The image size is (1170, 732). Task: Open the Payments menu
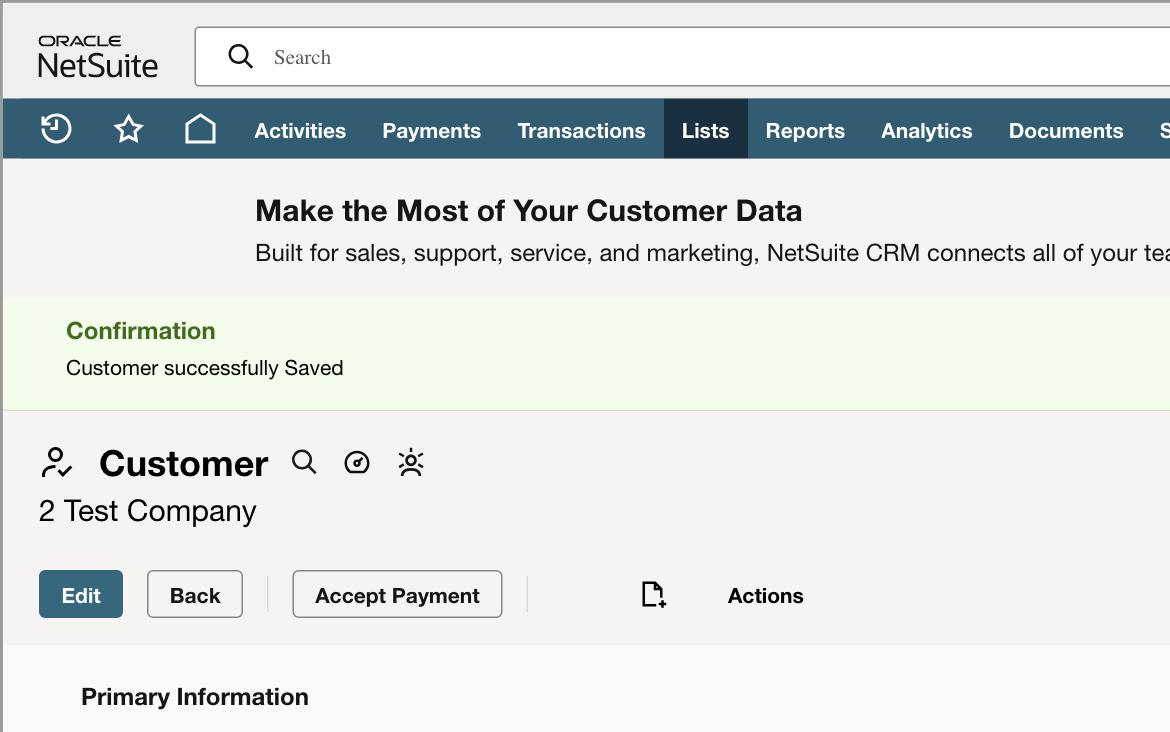[431, 131]
